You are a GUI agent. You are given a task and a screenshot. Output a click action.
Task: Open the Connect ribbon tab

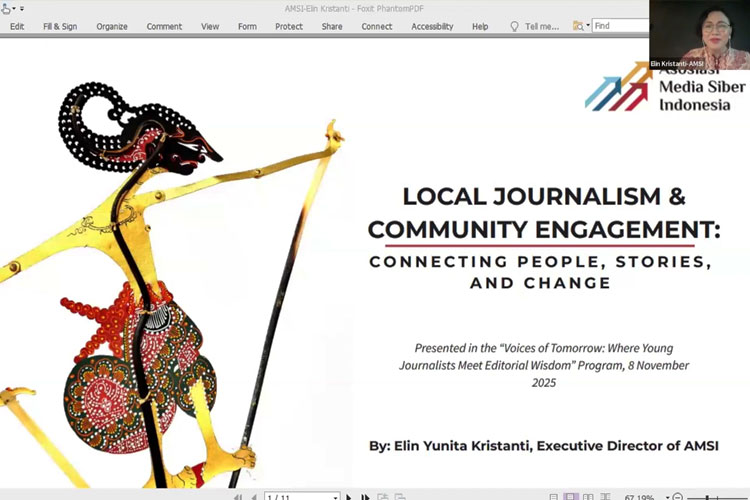377,26
